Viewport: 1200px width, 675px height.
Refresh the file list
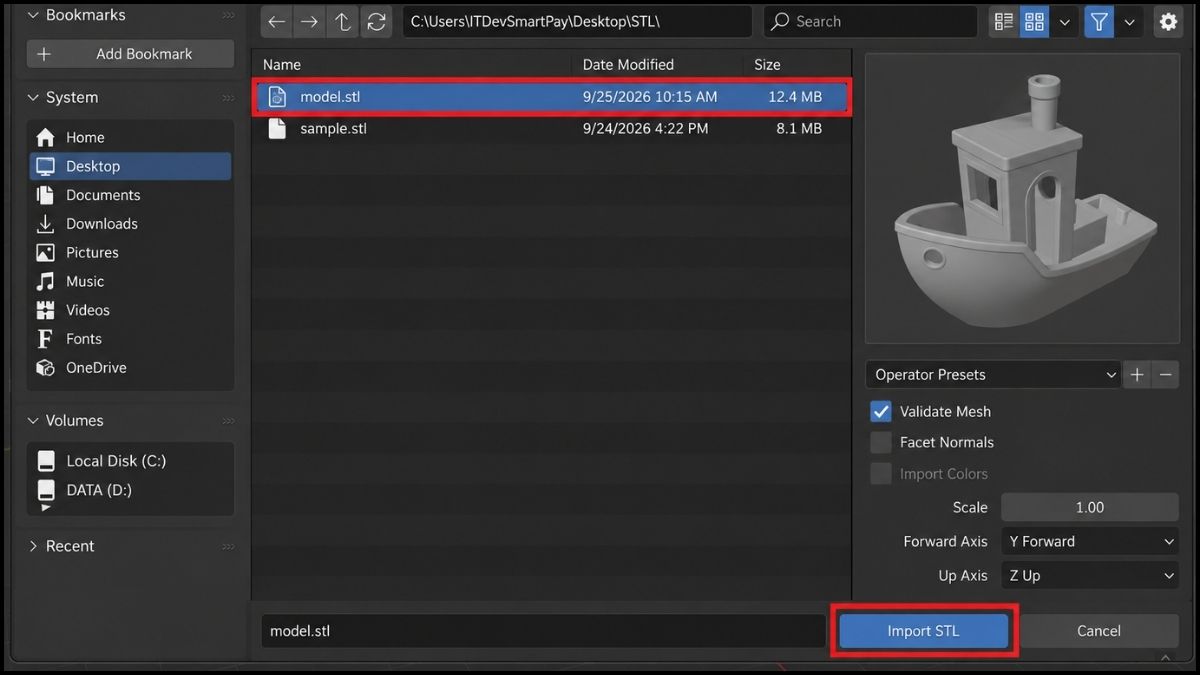(376, 21)
